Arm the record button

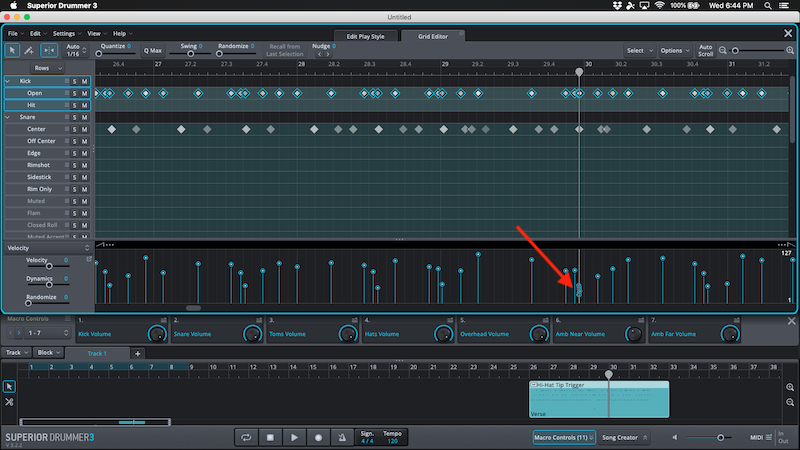[318, 437]
